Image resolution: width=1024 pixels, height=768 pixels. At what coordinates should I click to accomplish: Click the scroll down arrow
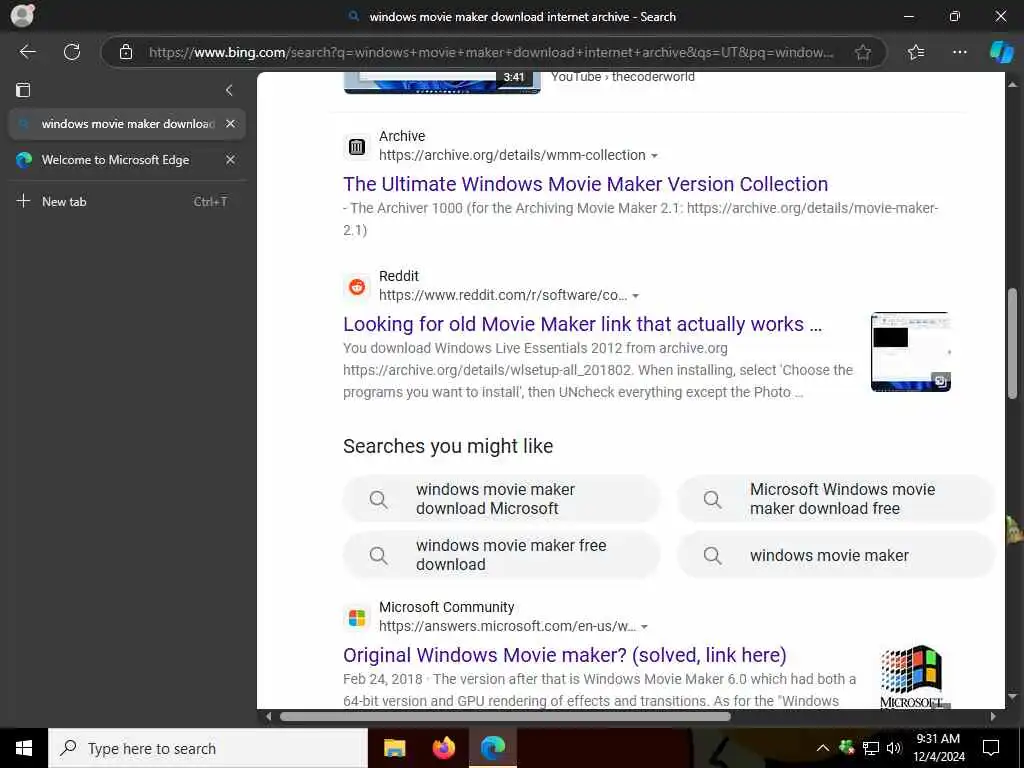click(1012, 697)
